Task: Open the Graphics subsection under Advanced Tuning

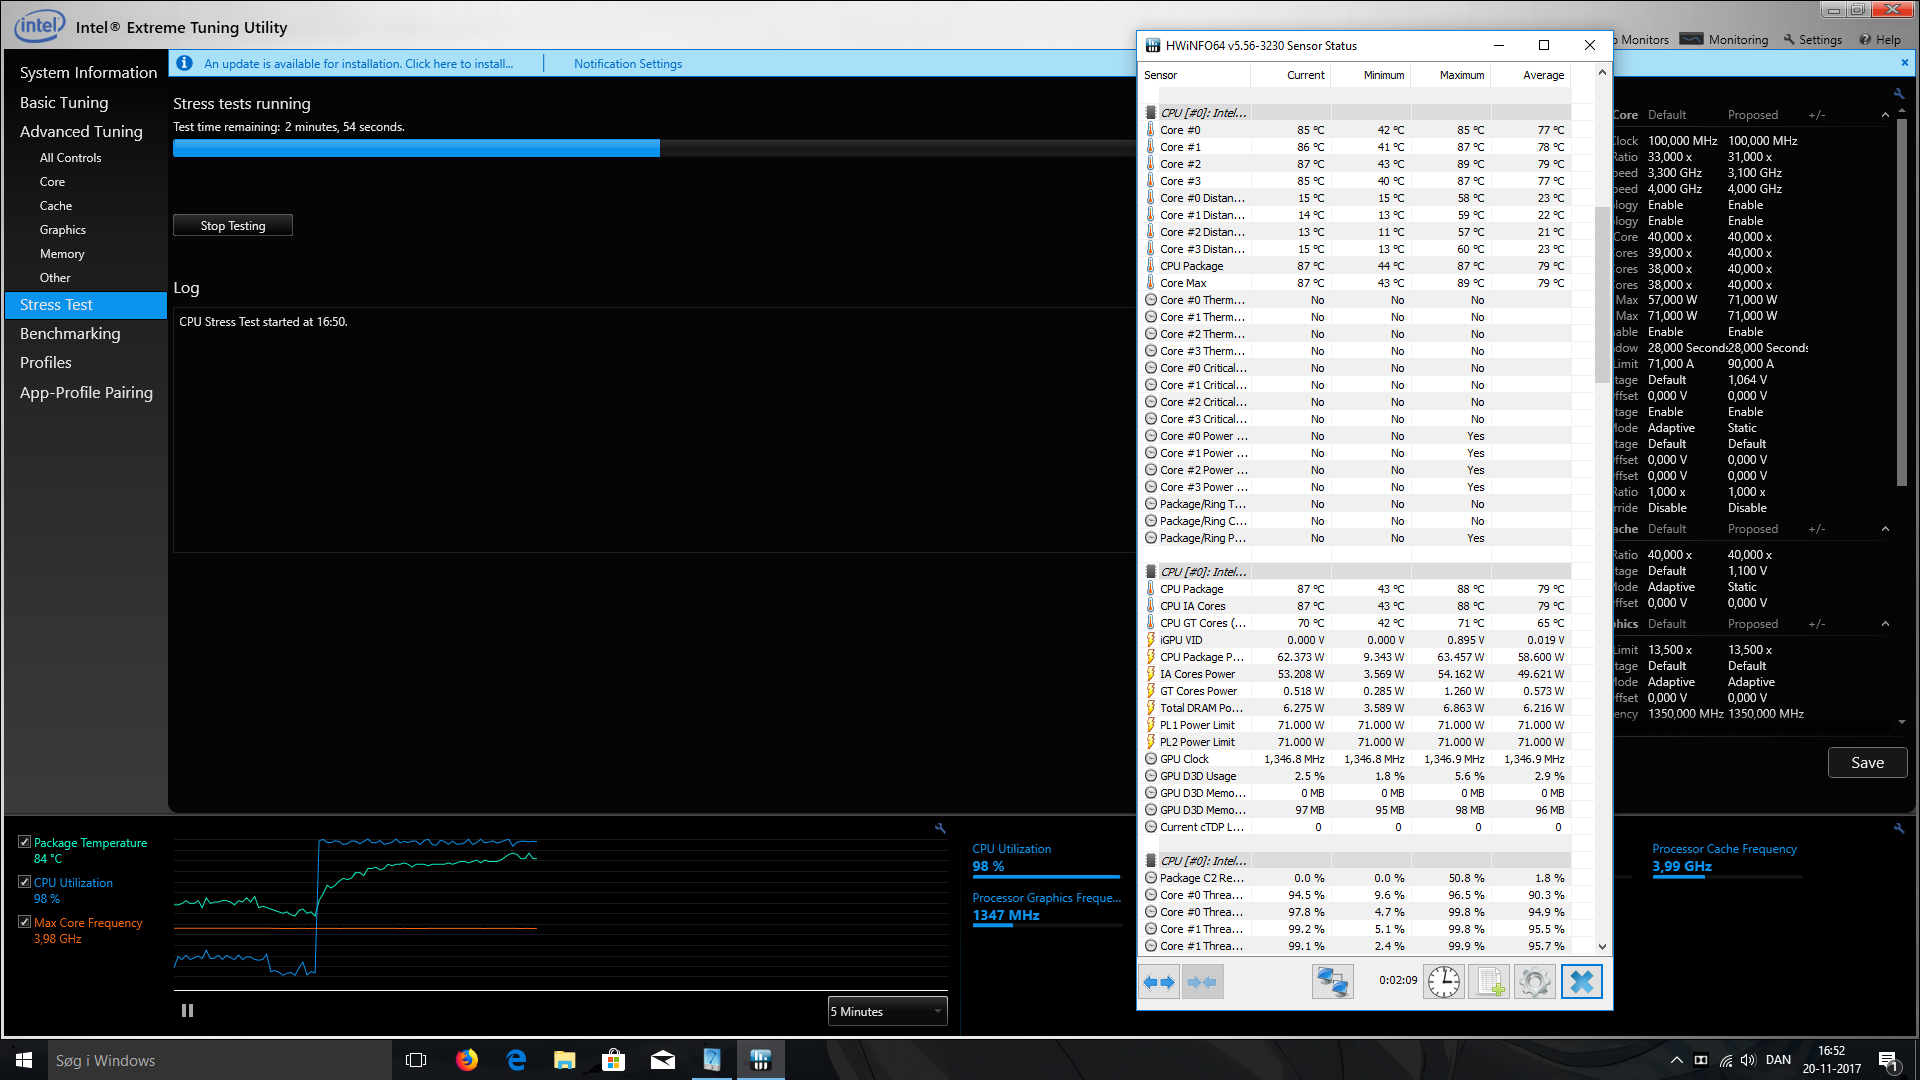Action: click(x=62, y=230)
